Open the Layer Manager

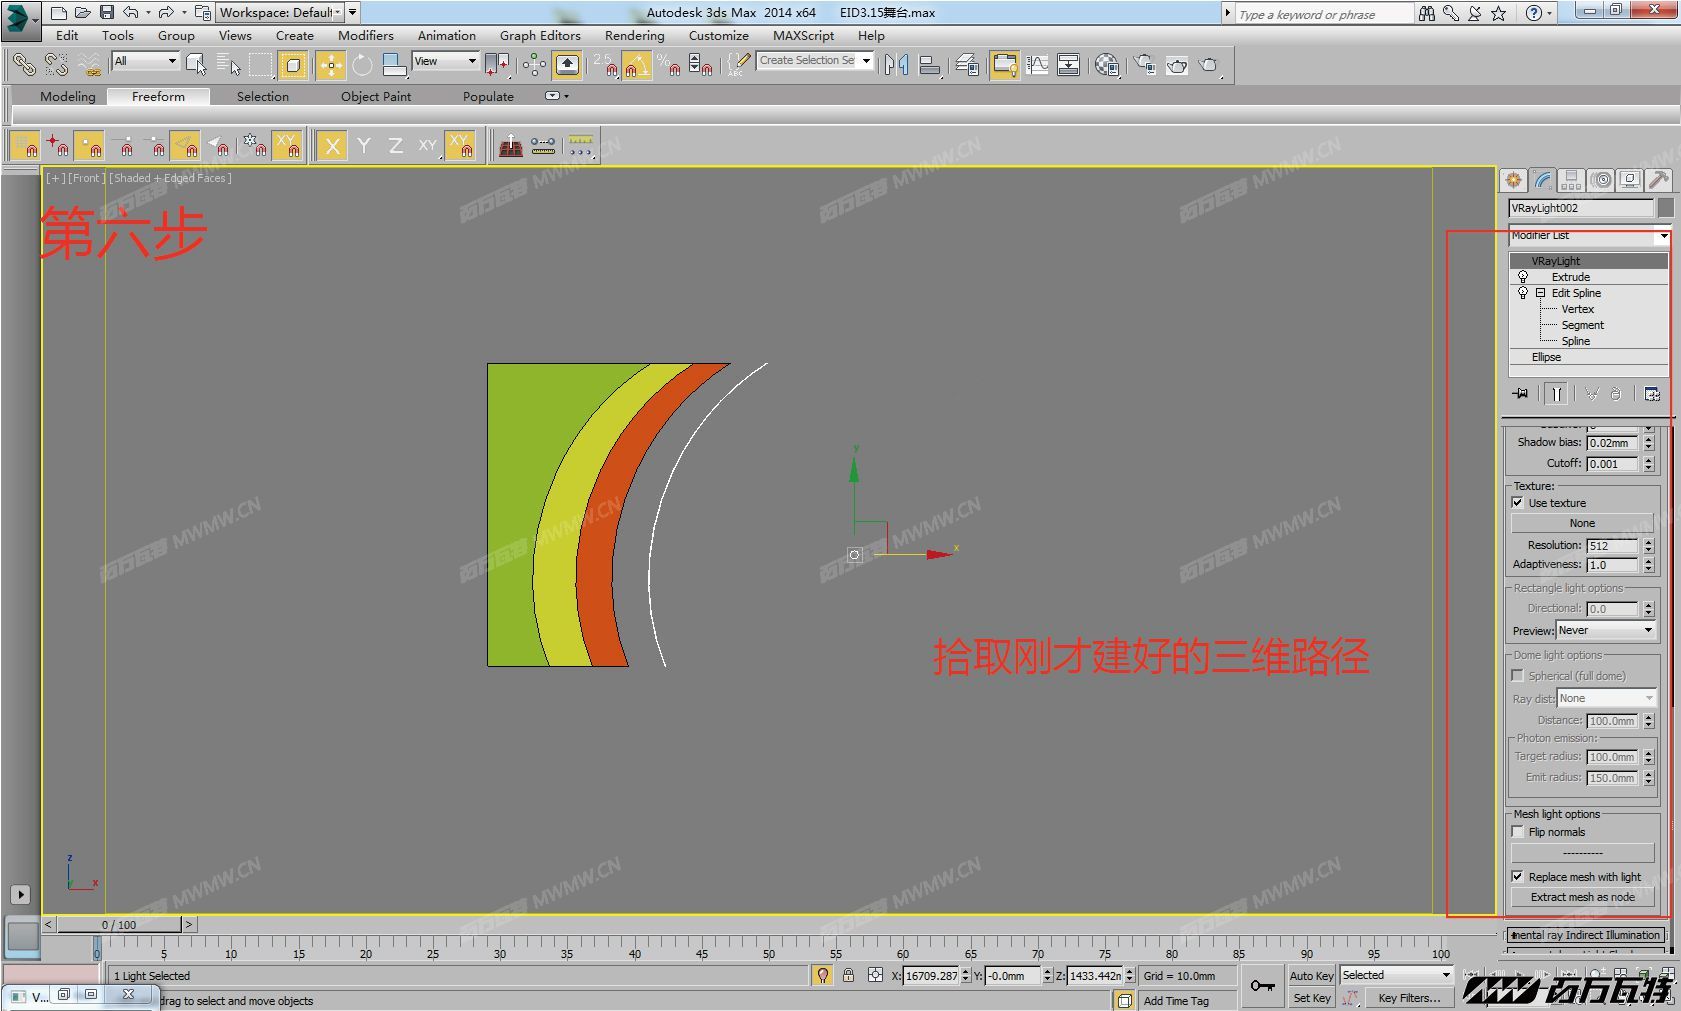[967, 65]
